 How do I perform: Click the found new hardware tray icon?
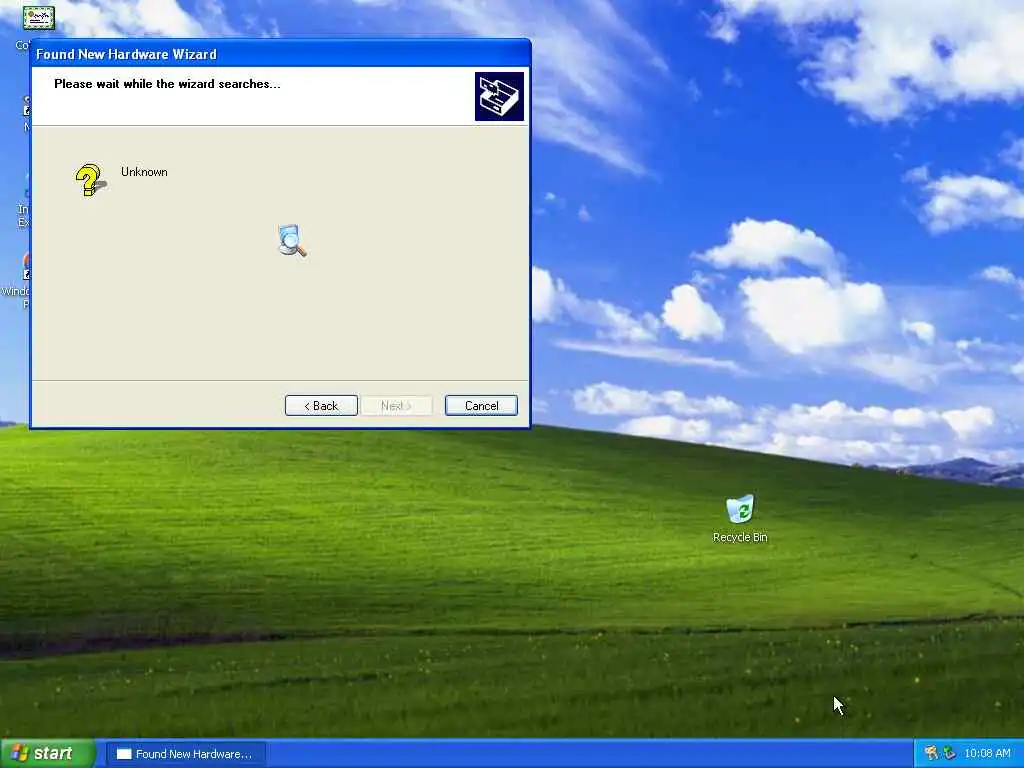932,753
